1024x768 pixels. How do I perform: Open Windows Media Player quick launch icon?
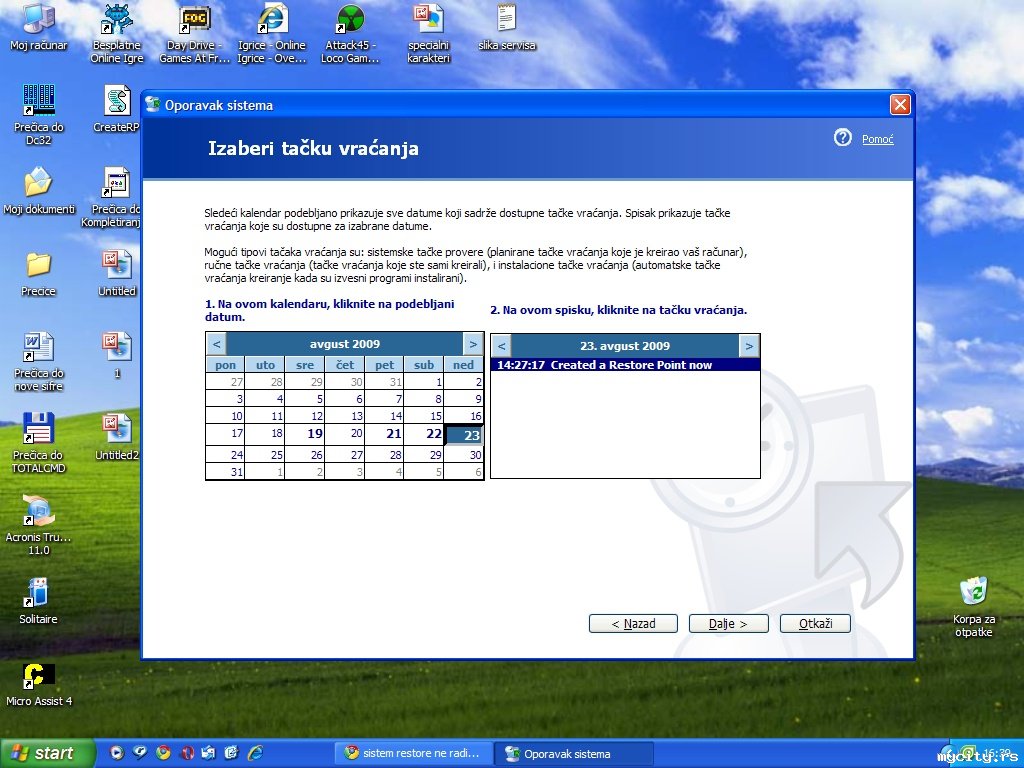coord(117,752)
